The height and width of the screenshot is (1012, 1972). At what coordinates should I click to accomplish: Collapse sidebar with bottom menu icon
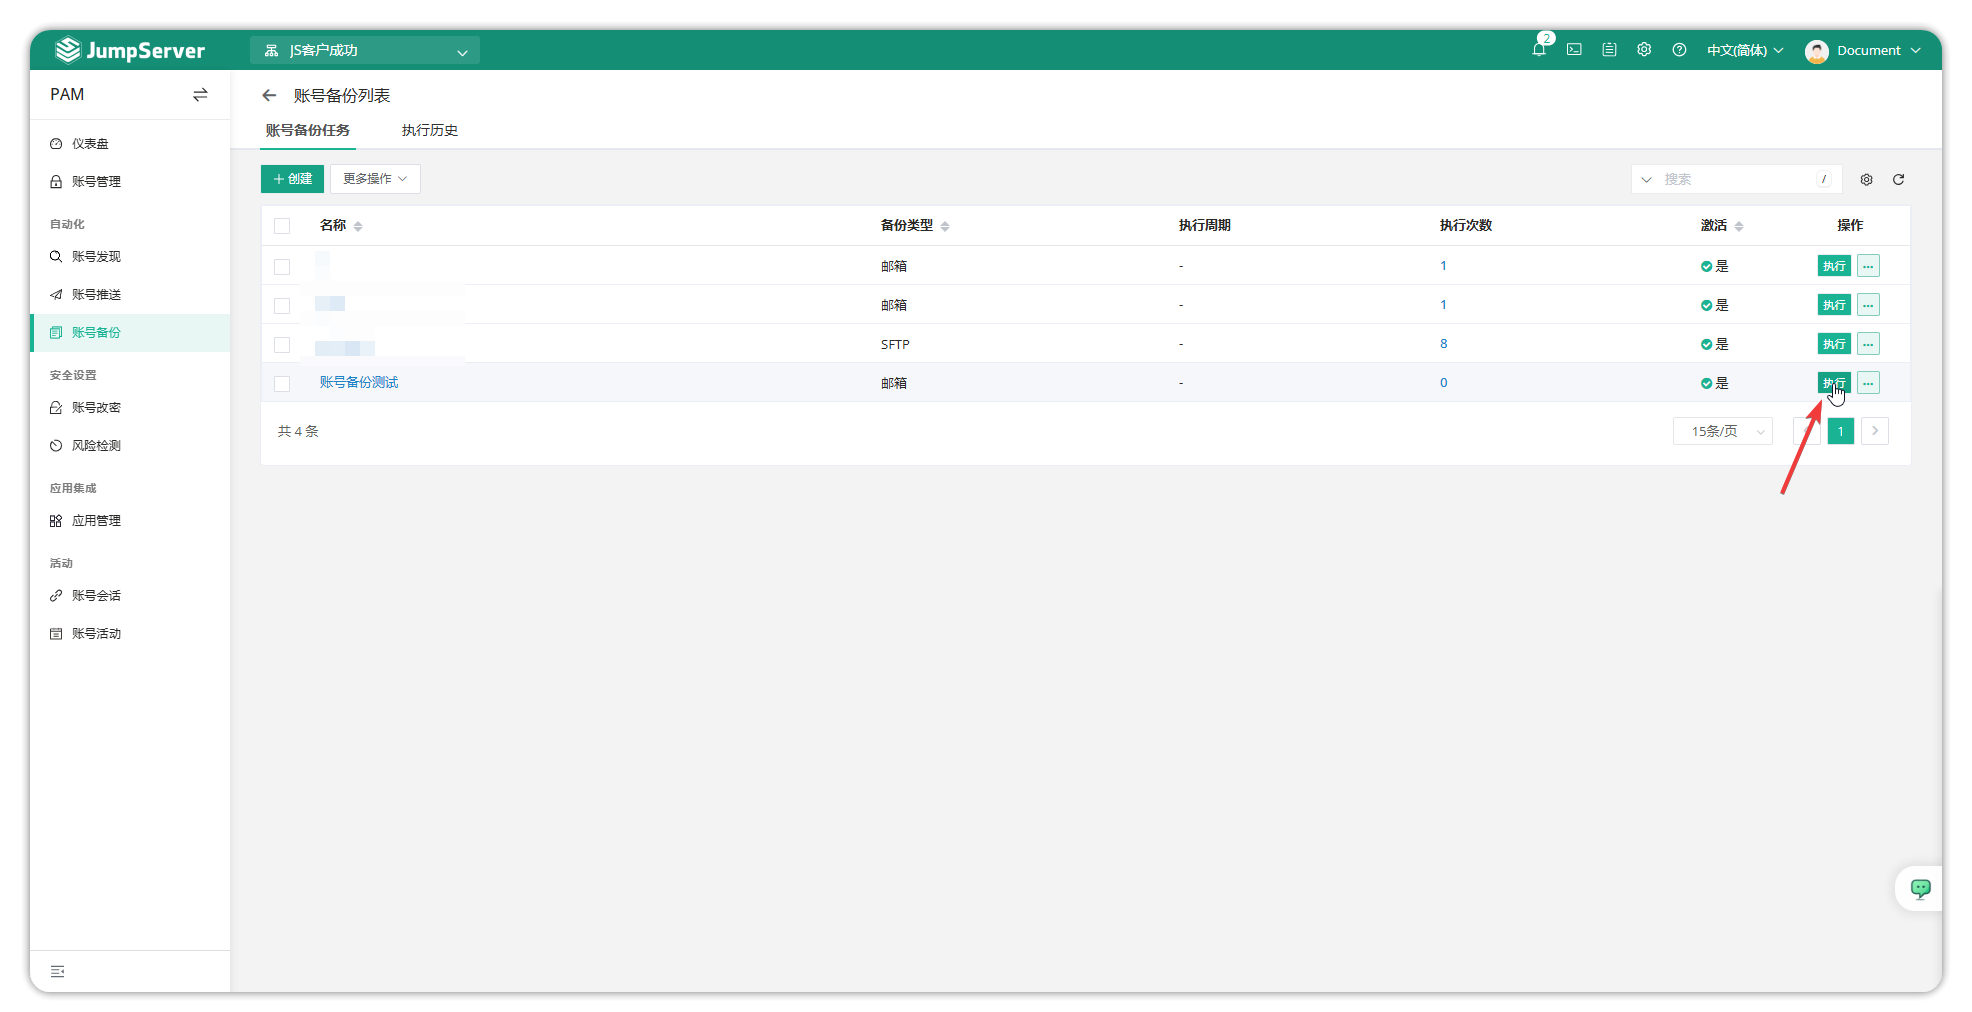pos(58,971)
